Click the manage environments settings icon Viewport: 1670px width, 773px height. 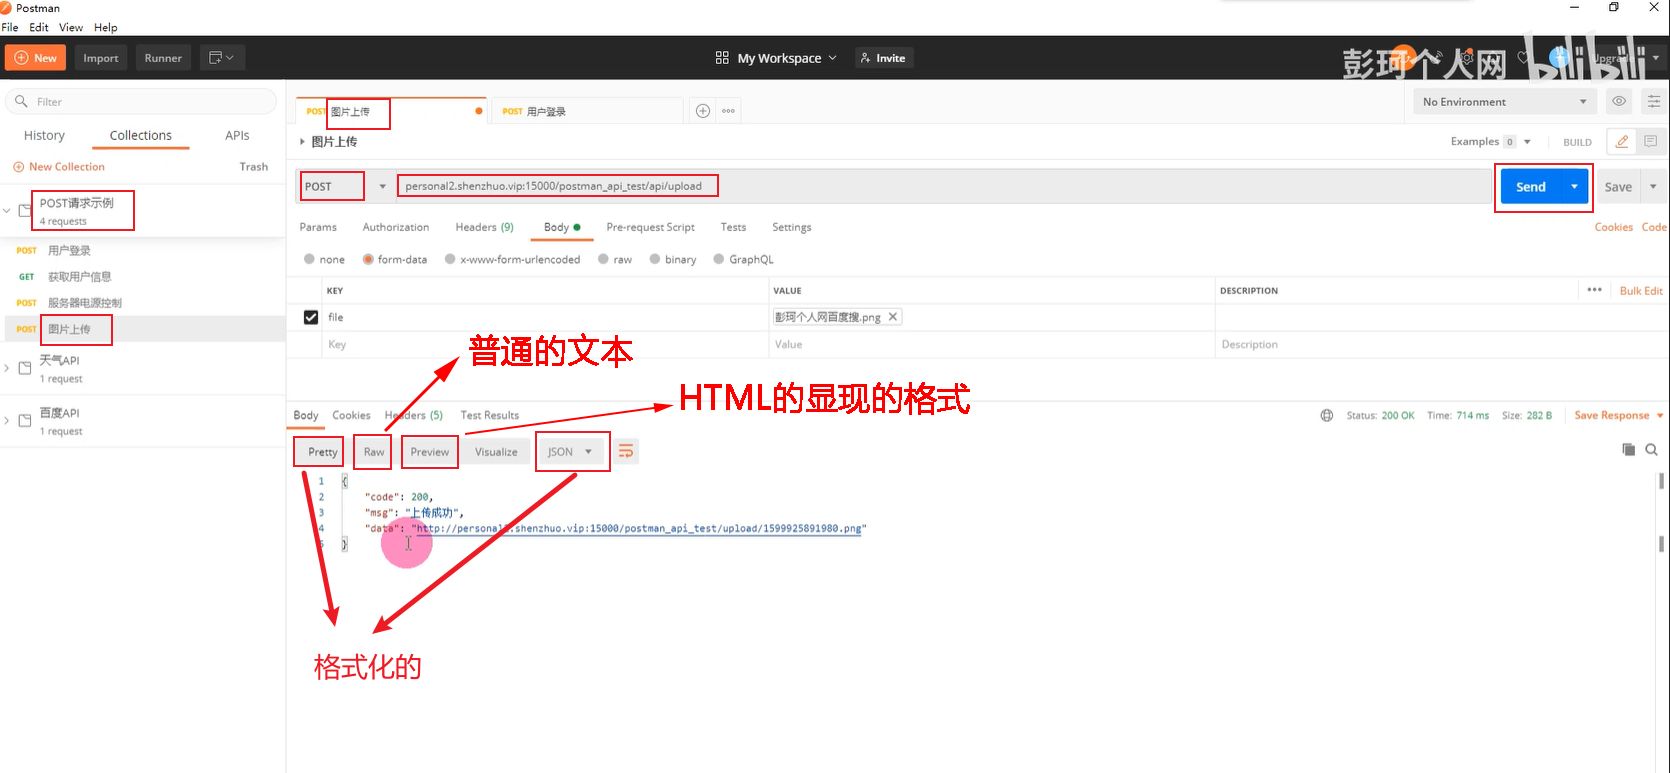click(x=1654, y=102)
